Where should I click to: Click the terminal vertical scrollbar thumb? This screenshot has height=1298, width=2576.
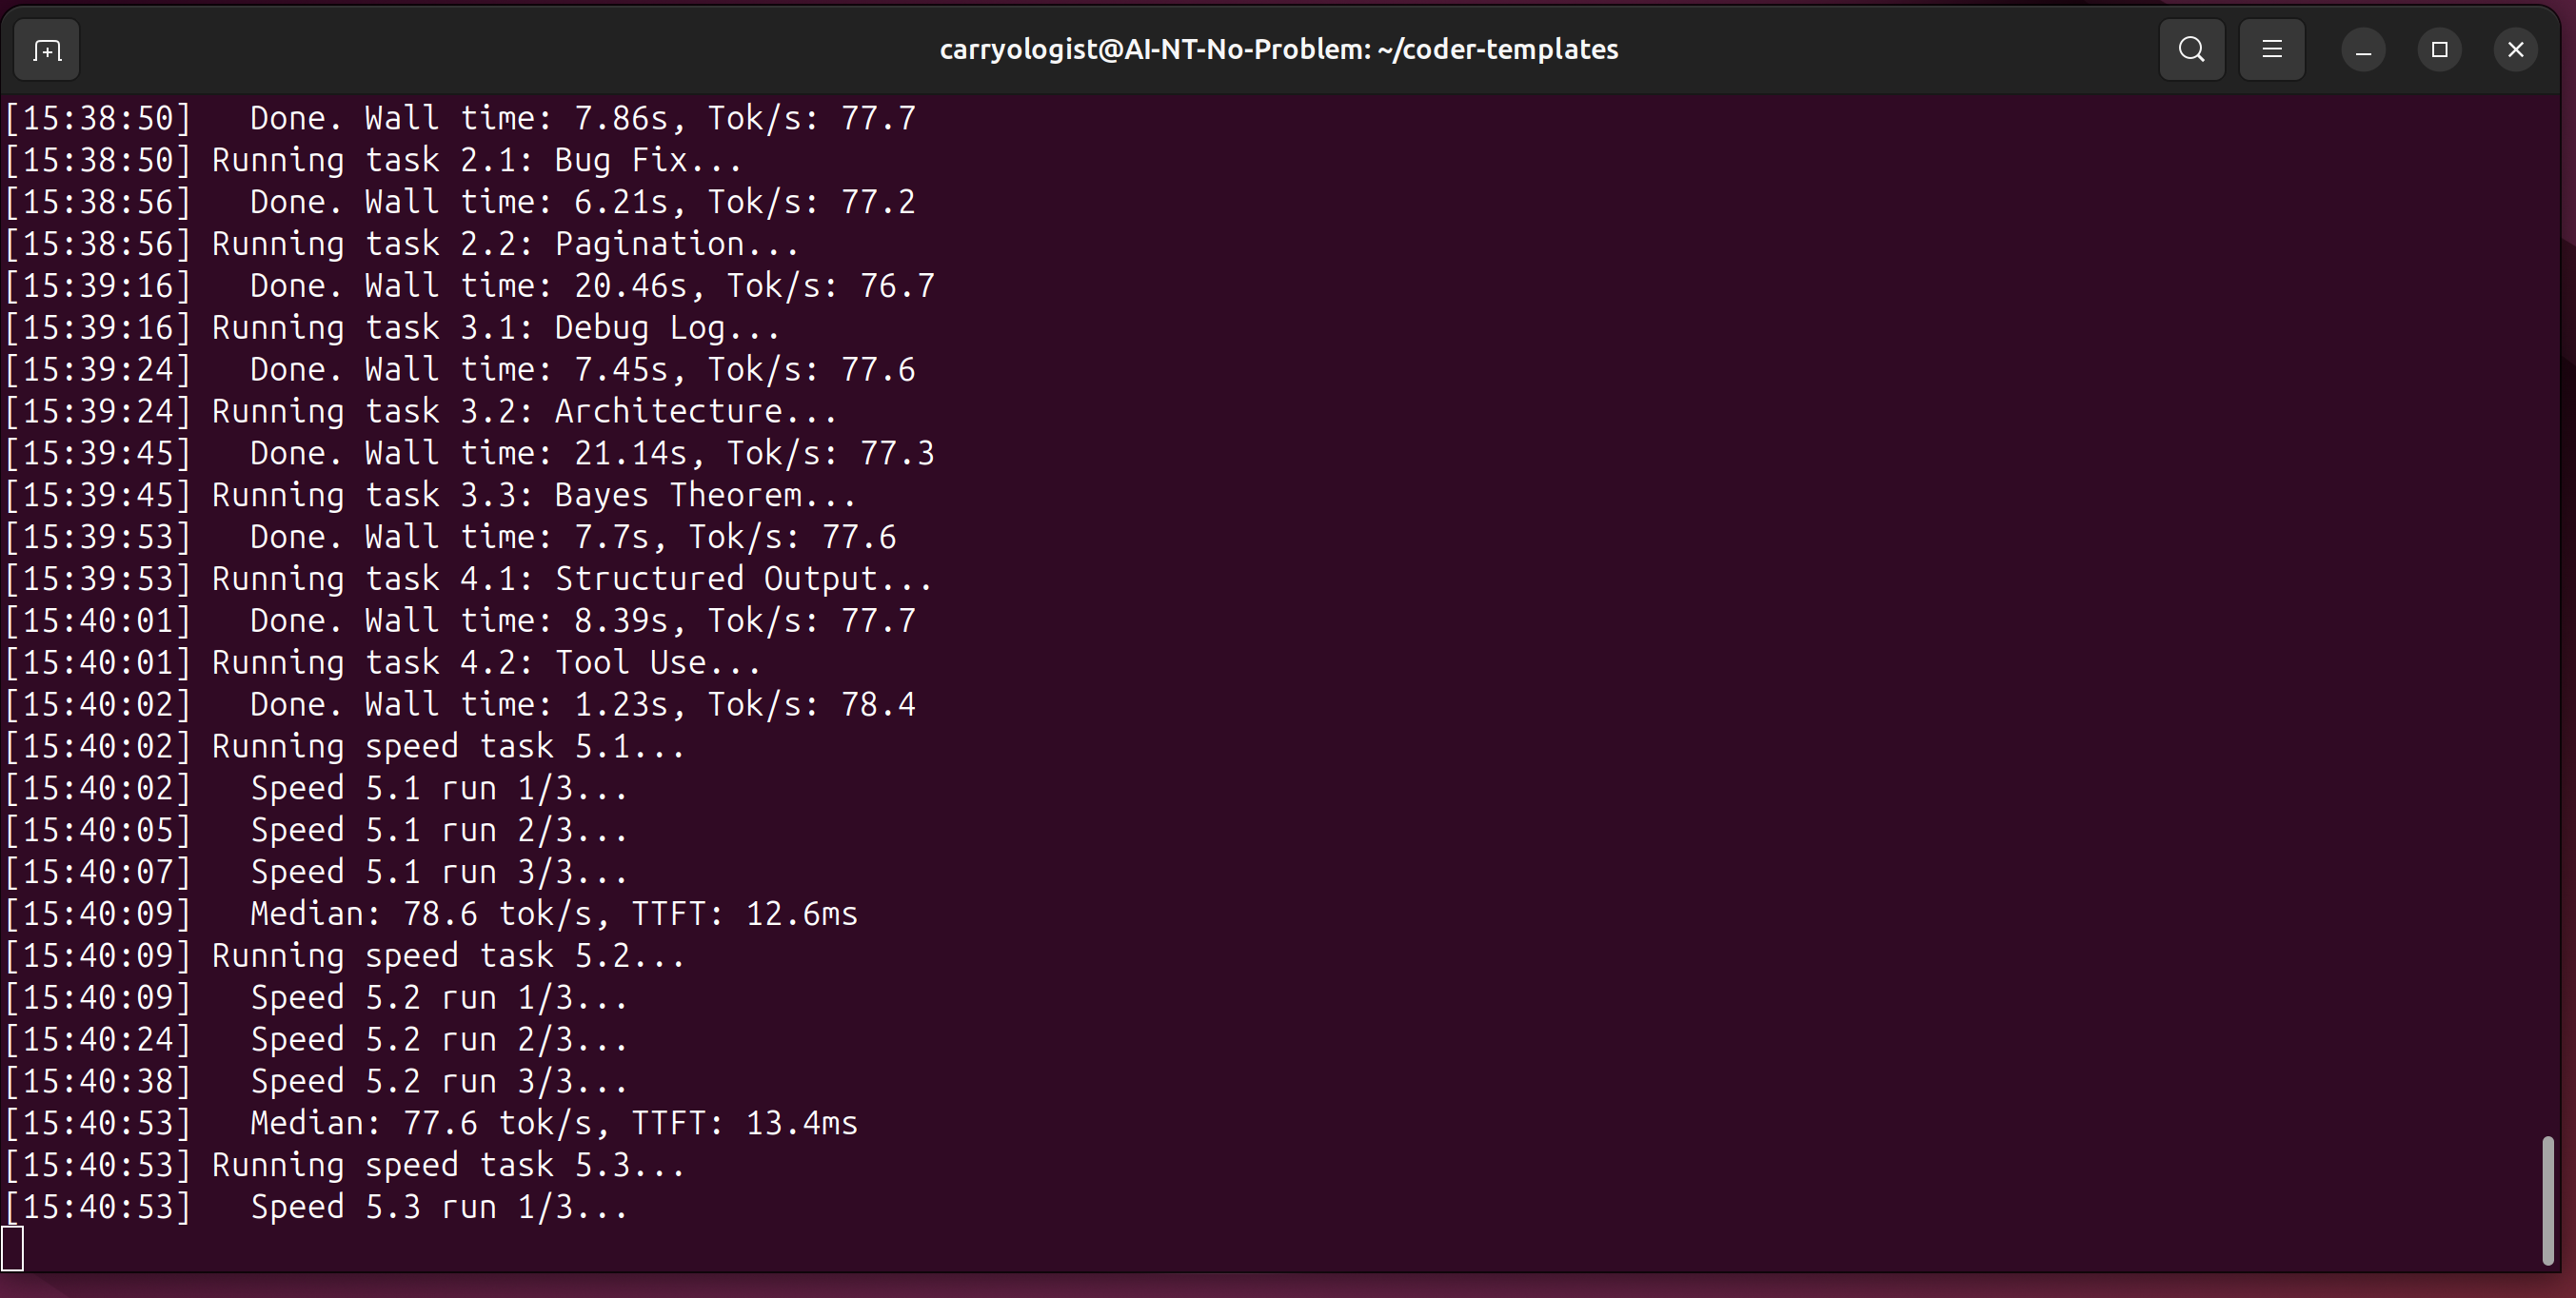click(2547, 1200)
